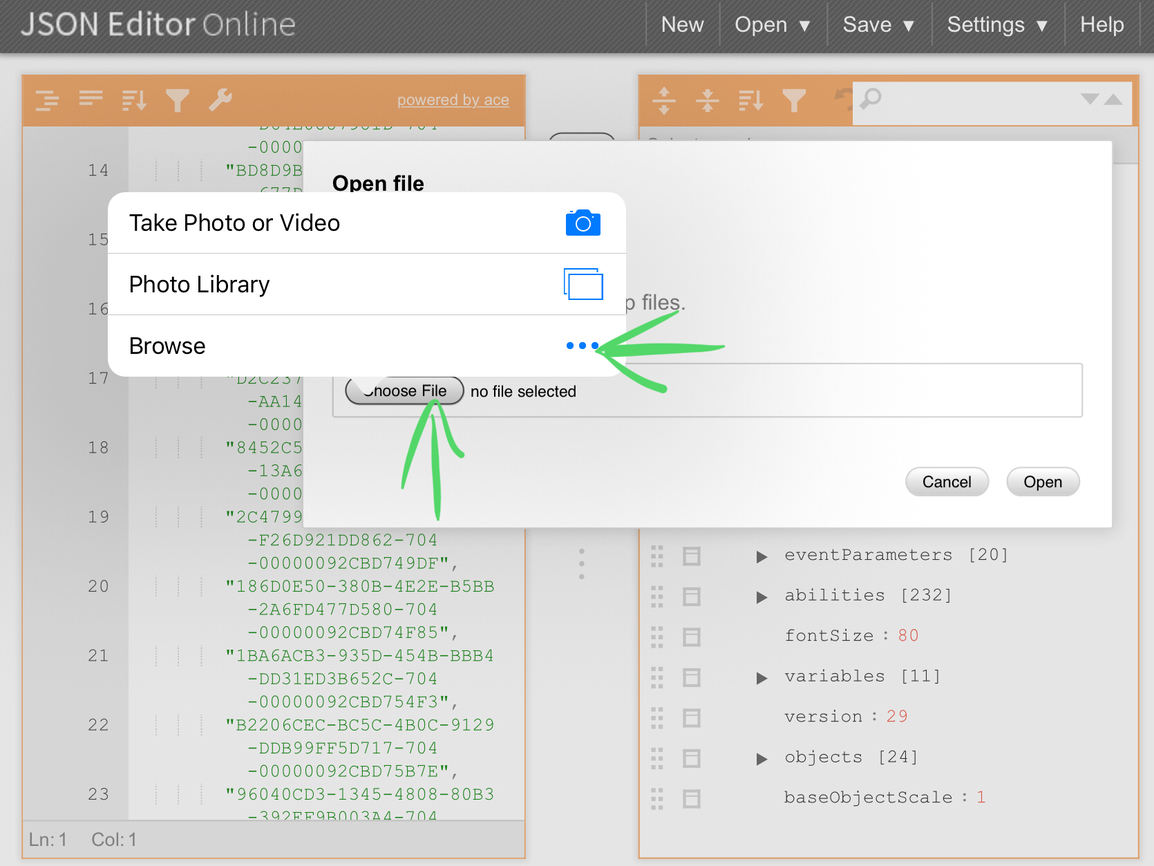Click the Browse three-dots icon
The image size is (1154, 866).
[x=582, y=345]
